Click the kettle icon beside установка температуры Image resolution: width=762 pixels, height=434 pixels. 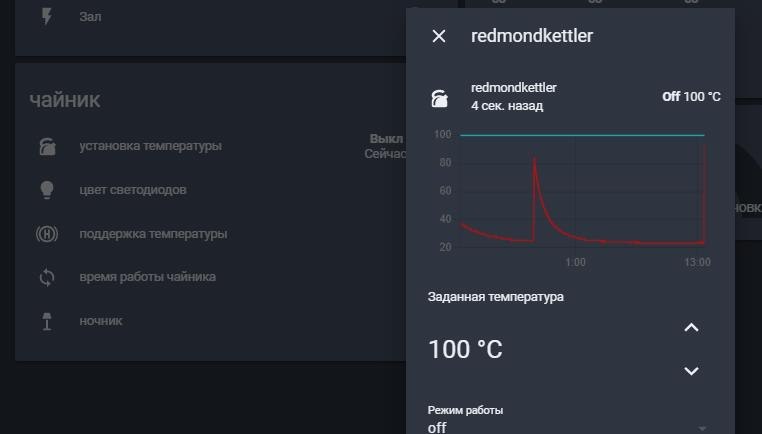click(47, 146)
